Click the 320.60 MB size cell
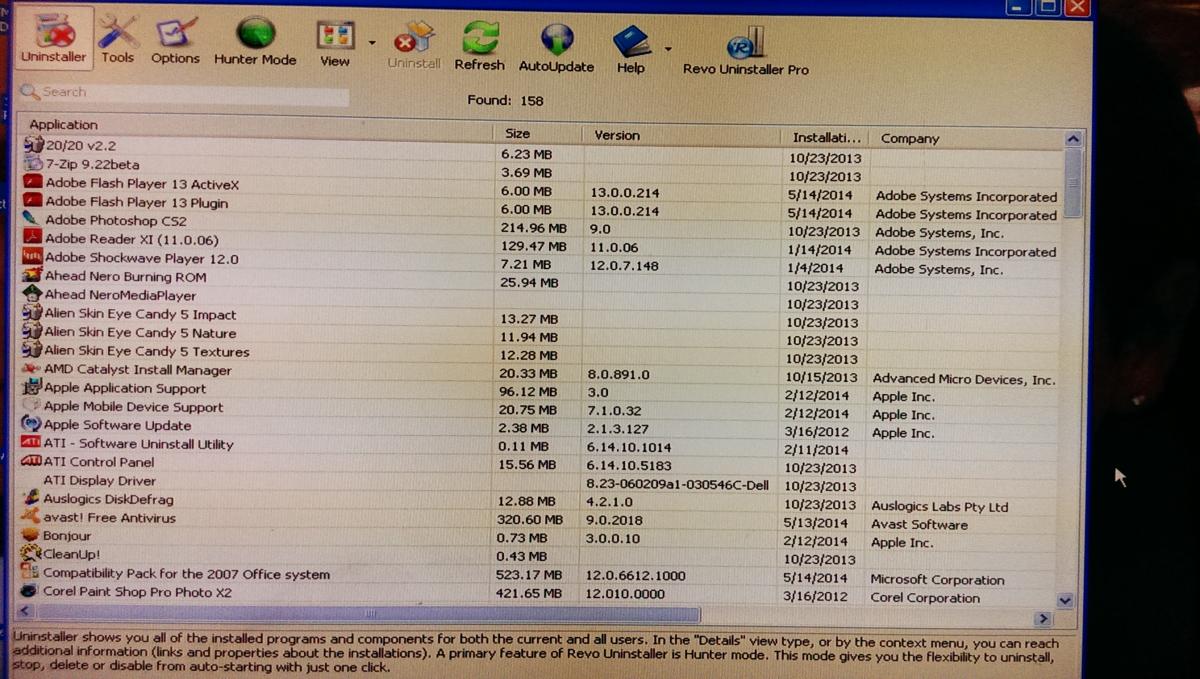The width and height of the screenshot is (1200, 679). pyautogui.click(x=529, y=520)
